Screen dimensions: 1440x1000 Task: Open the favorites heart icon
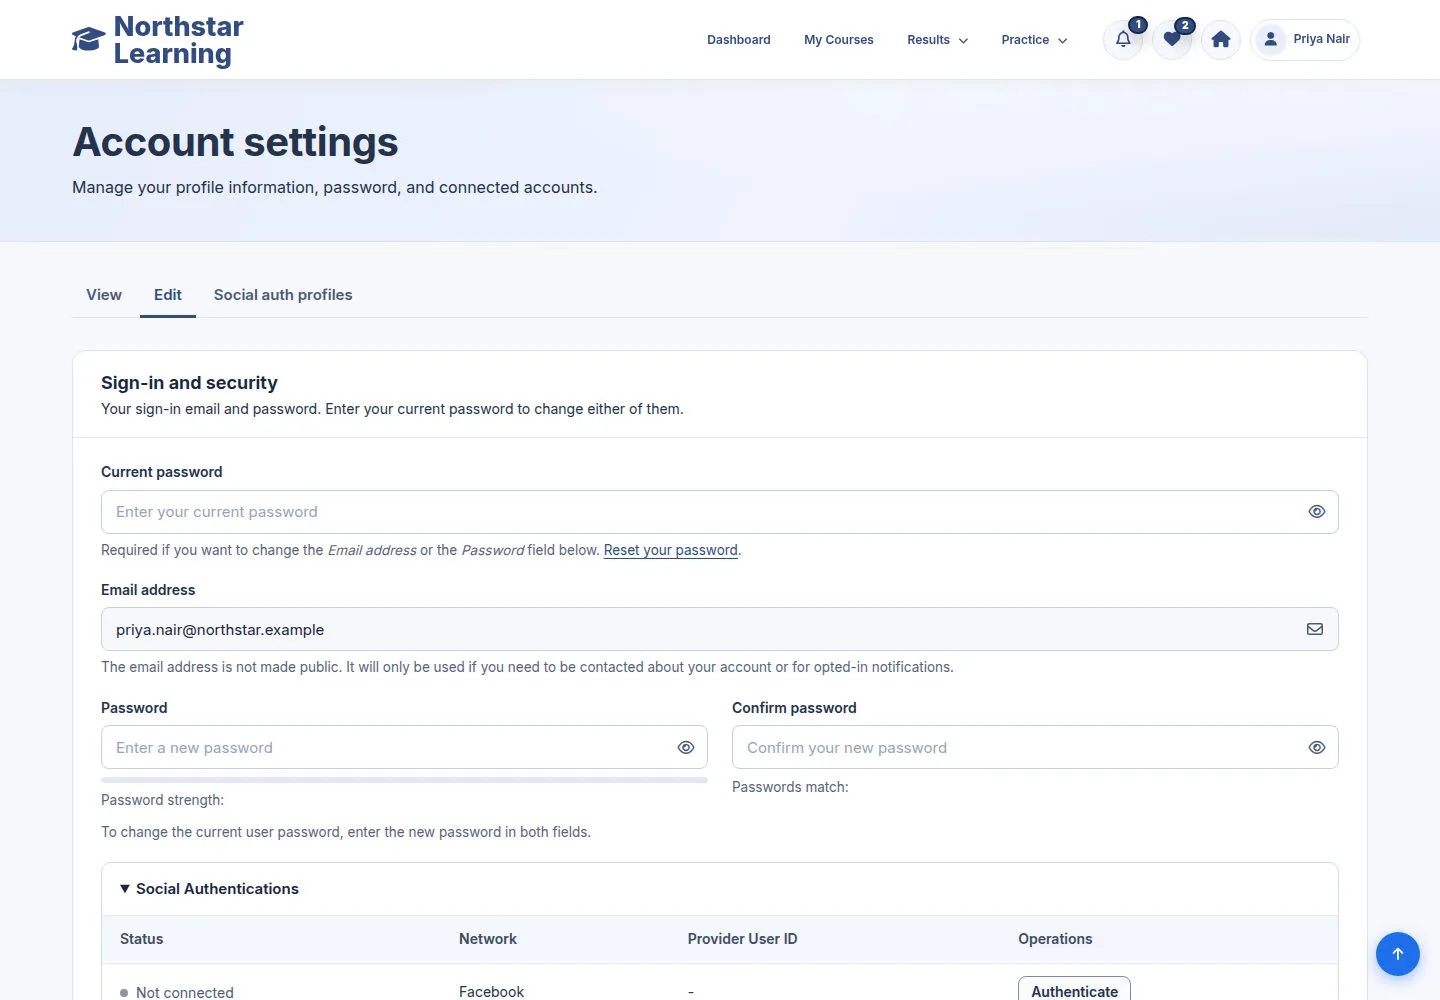pyautogui.click(x=1172, y=40)
